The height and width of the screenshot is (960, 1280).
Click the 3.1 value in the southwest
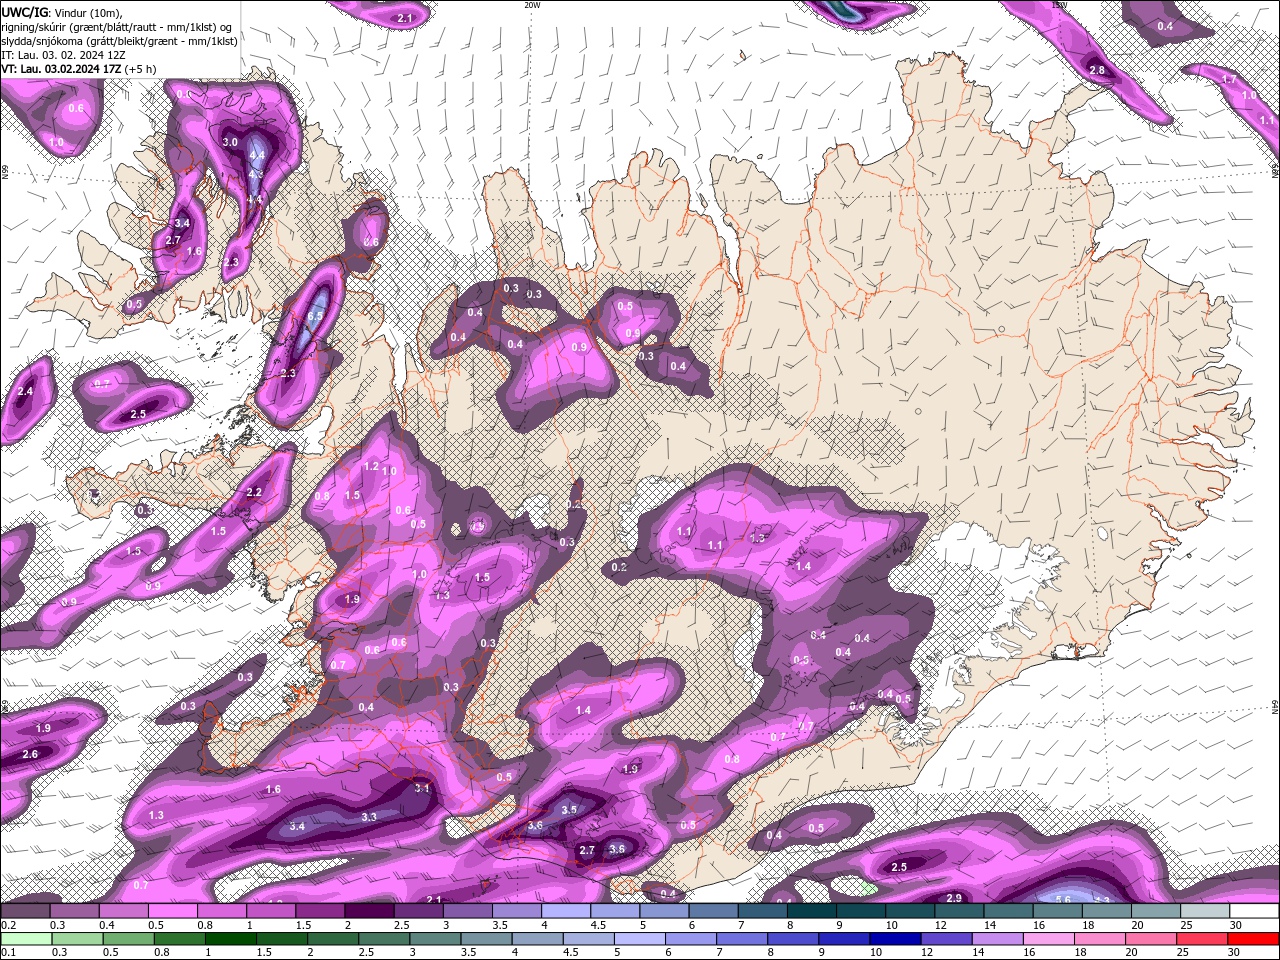422,788
